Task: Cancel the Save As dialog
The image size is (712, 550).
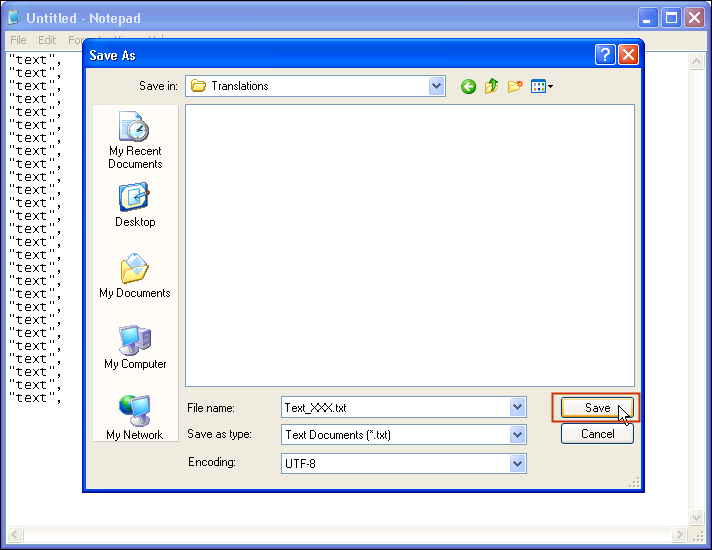Action: tap(597, 434)
